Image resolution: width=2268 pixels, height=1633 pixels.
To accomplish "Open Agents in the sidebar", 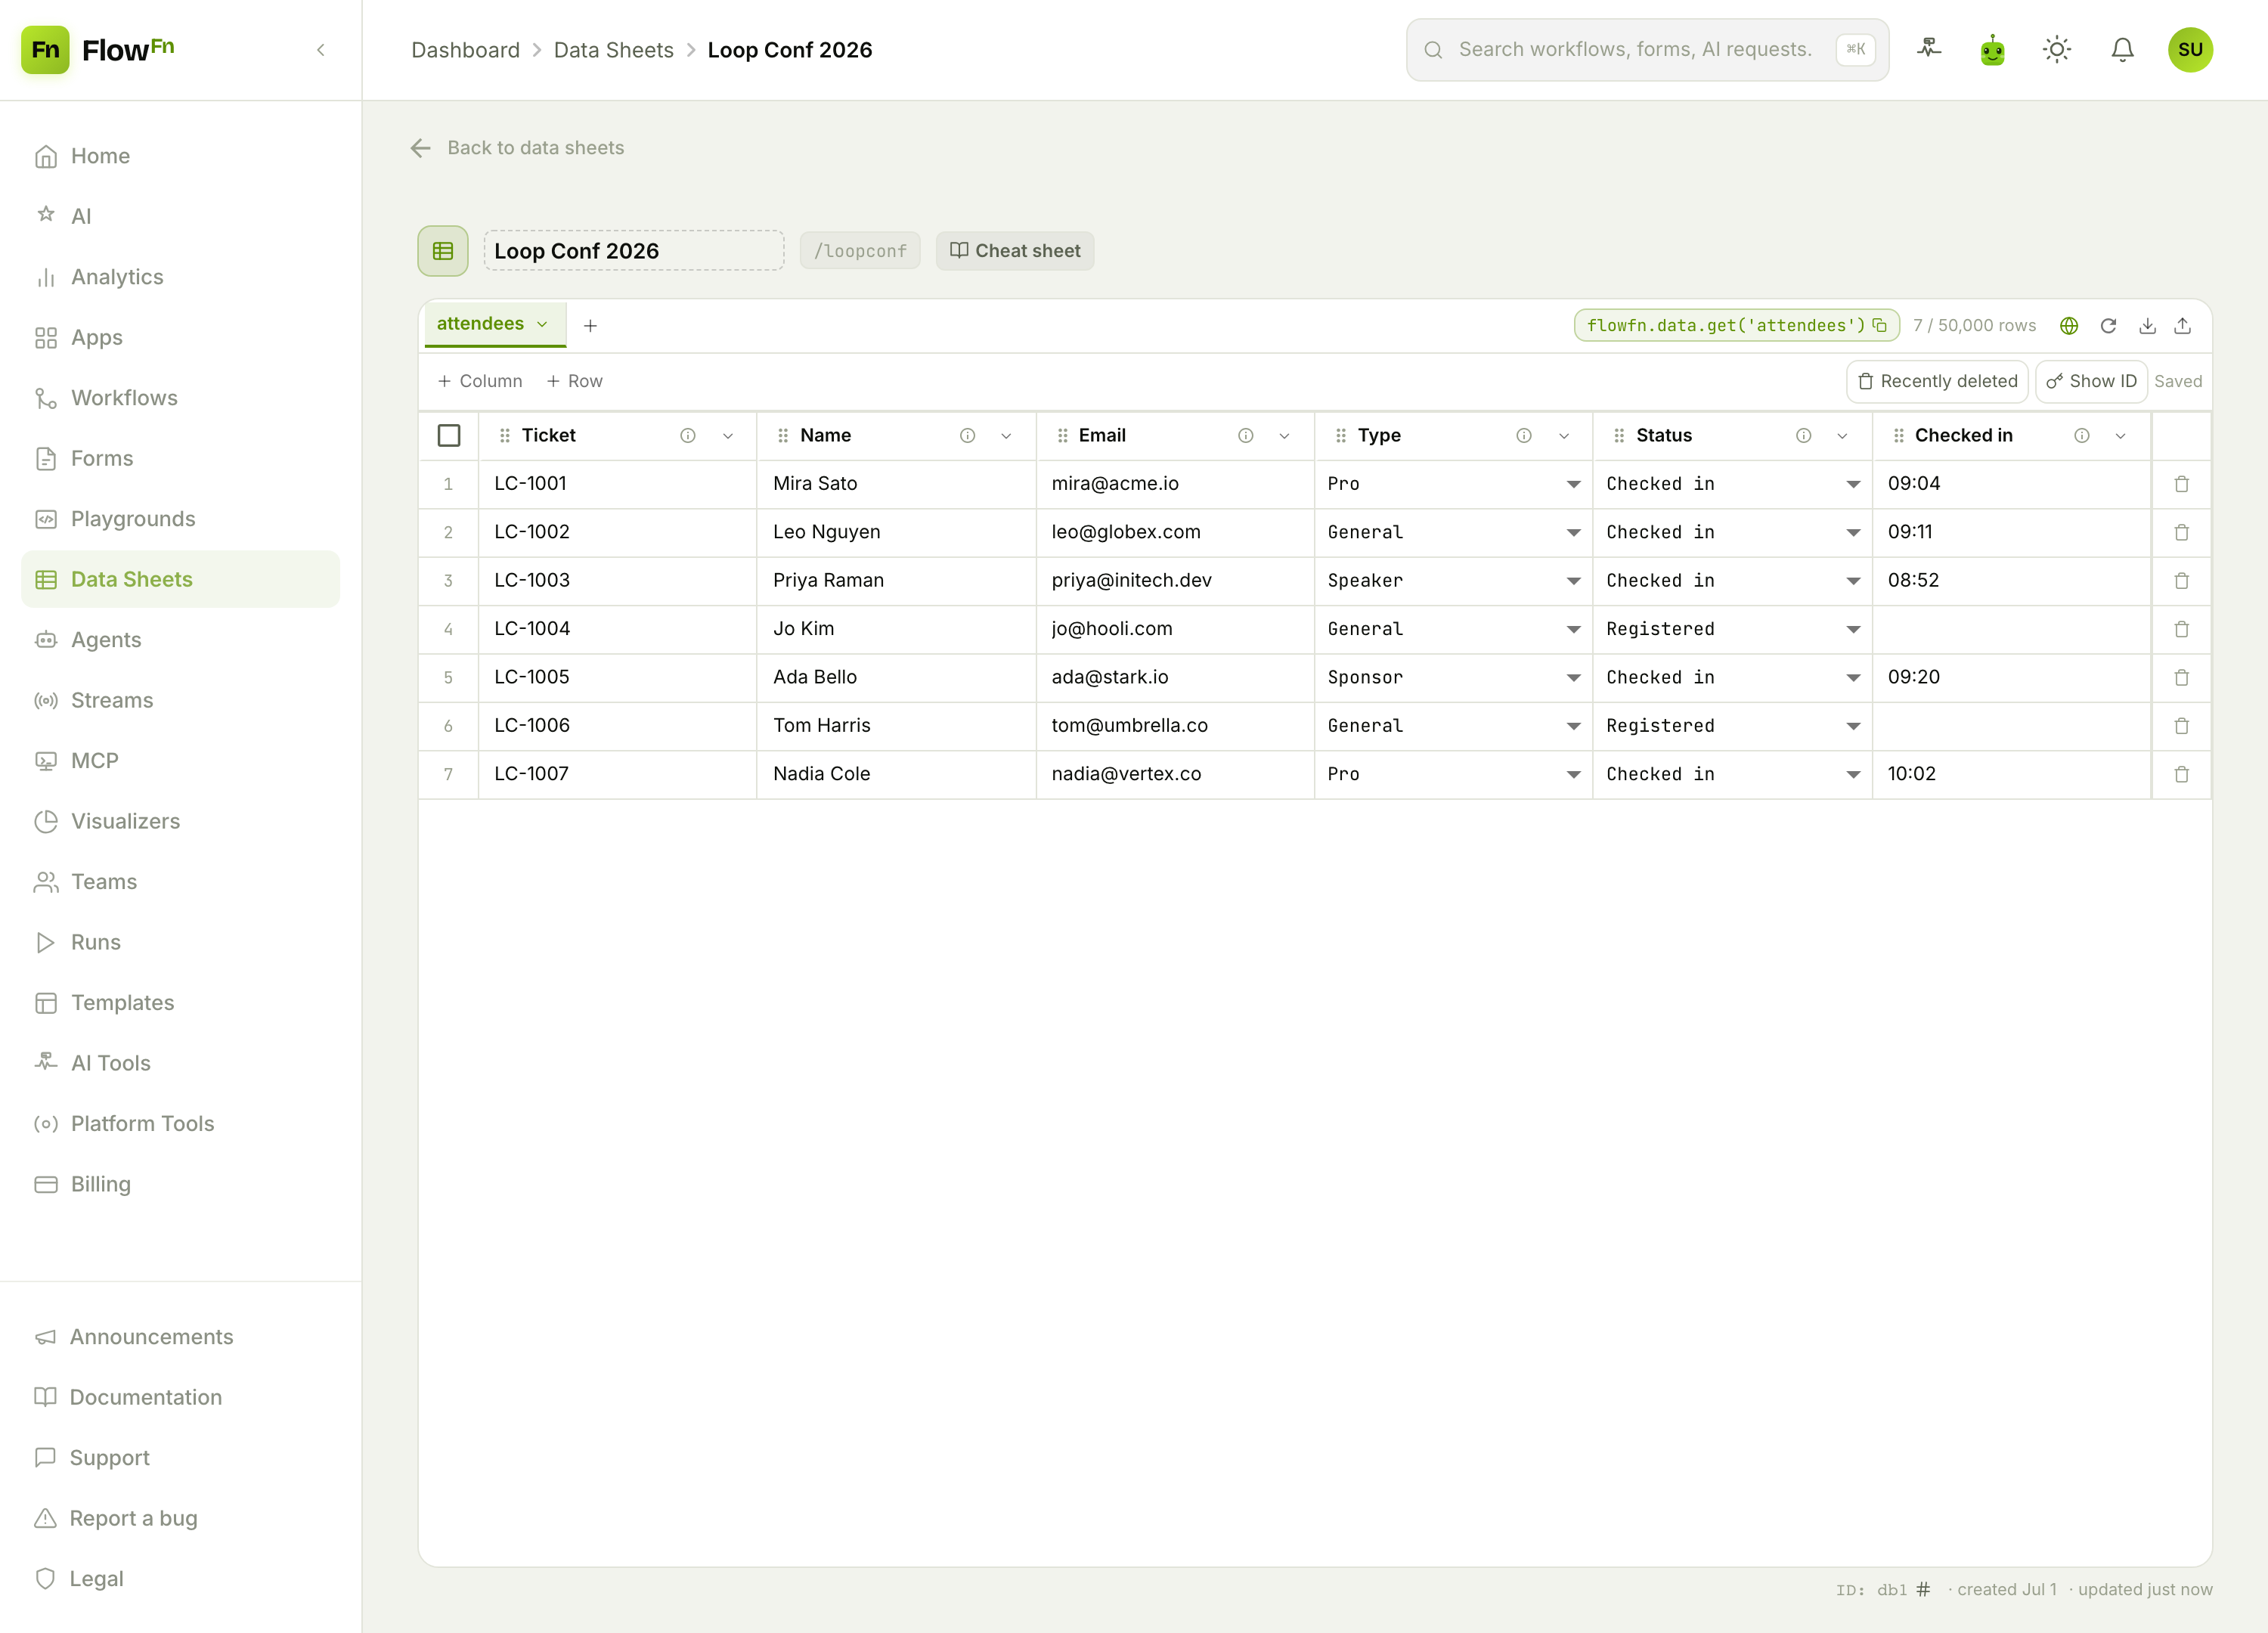I will pos(181,640).
